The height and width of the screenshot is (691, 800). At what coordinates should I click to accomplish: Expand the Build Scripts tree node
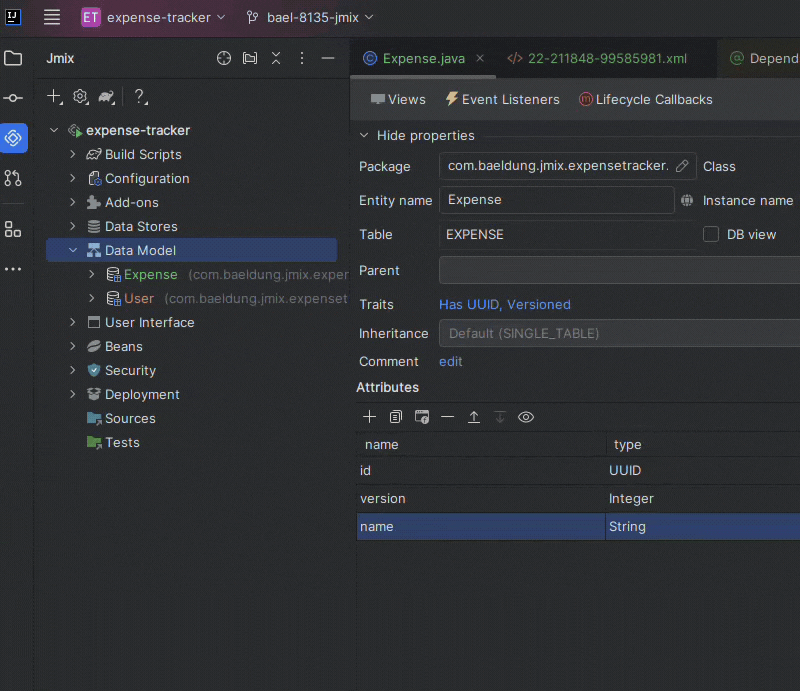[x=72, y=154]
